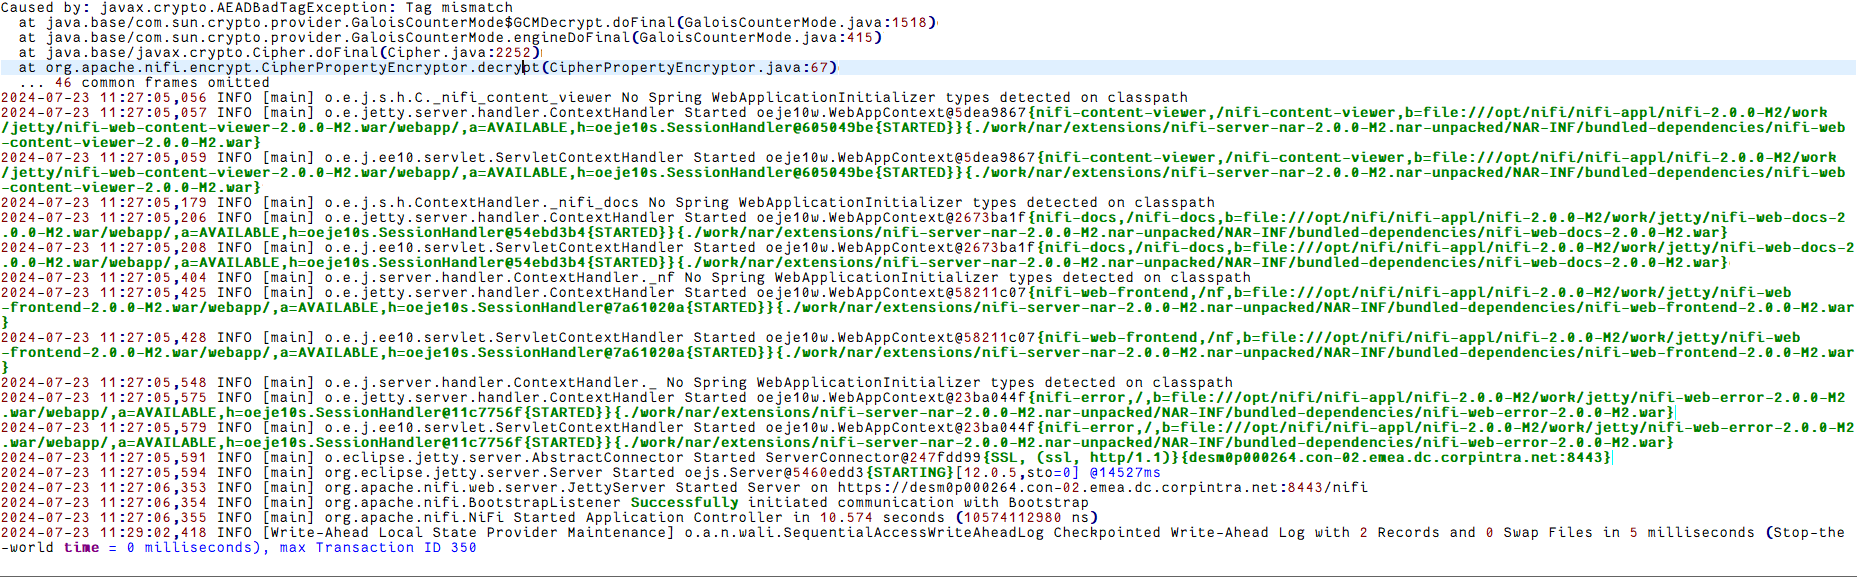This screenshot has width=1857, height=577.
Task: Click the '(10574112980 ns)' value
Action: pos(1026,517)
